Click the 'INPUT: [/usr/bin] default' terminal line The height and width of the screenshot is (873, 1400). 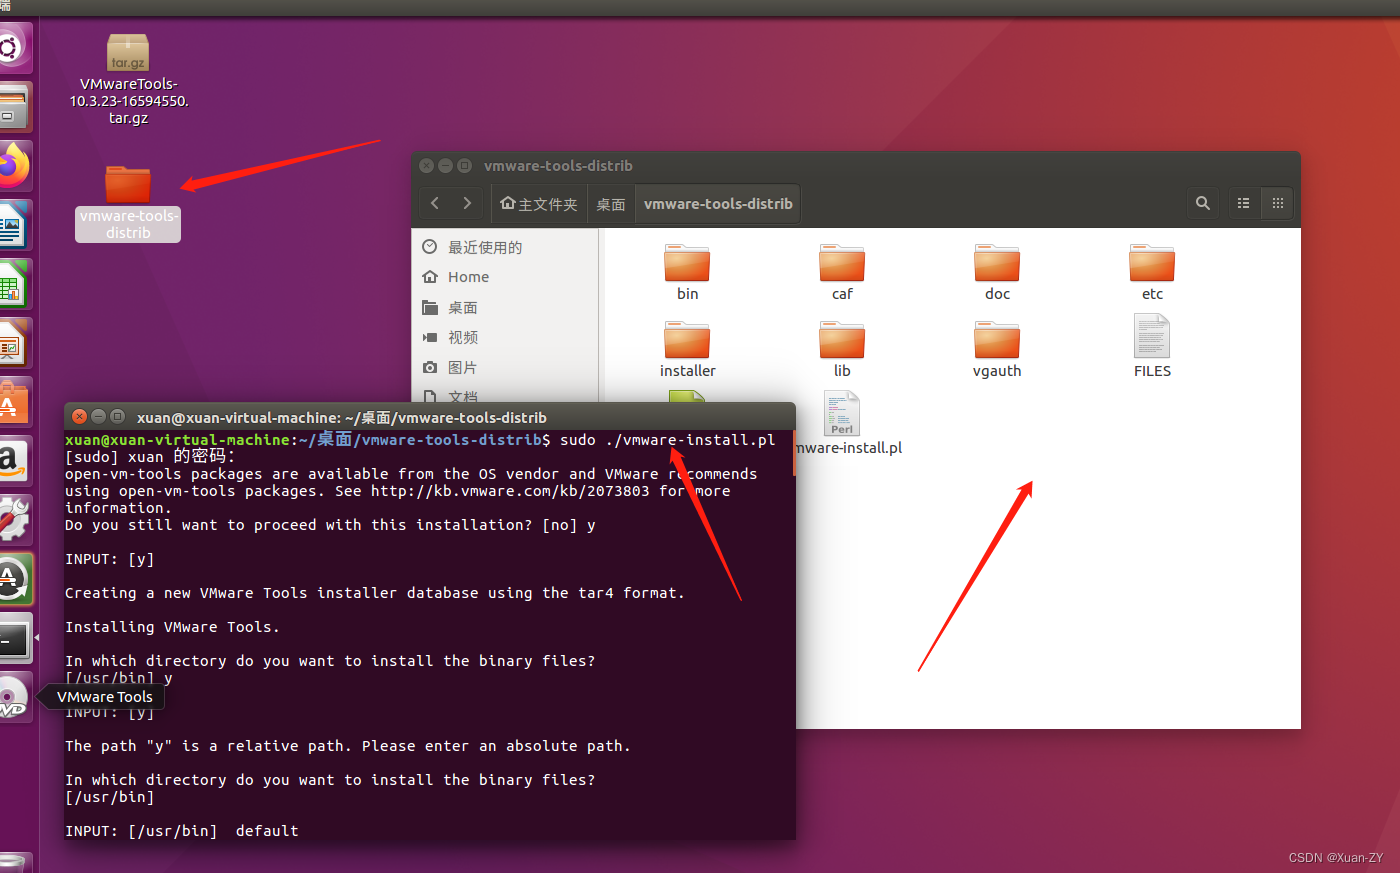[181, 831]
